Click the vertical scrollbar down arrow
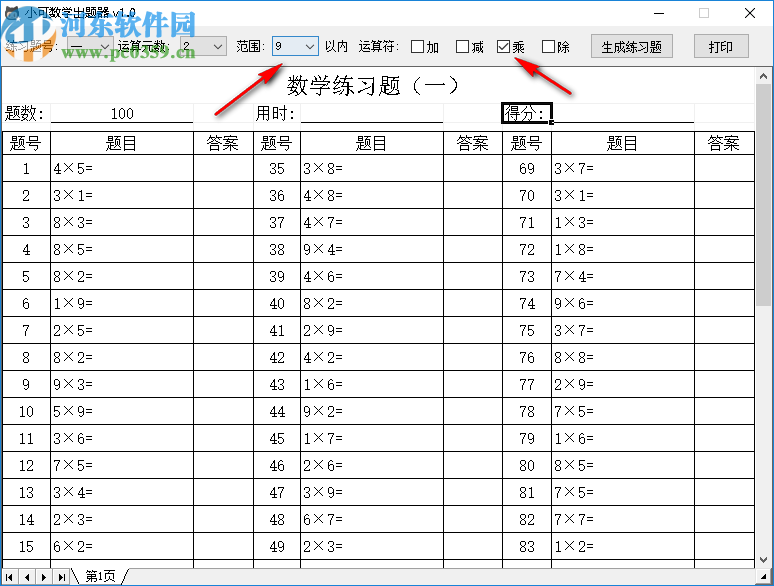Viewport: 774px width, 586px height. [x=763, y=560]
